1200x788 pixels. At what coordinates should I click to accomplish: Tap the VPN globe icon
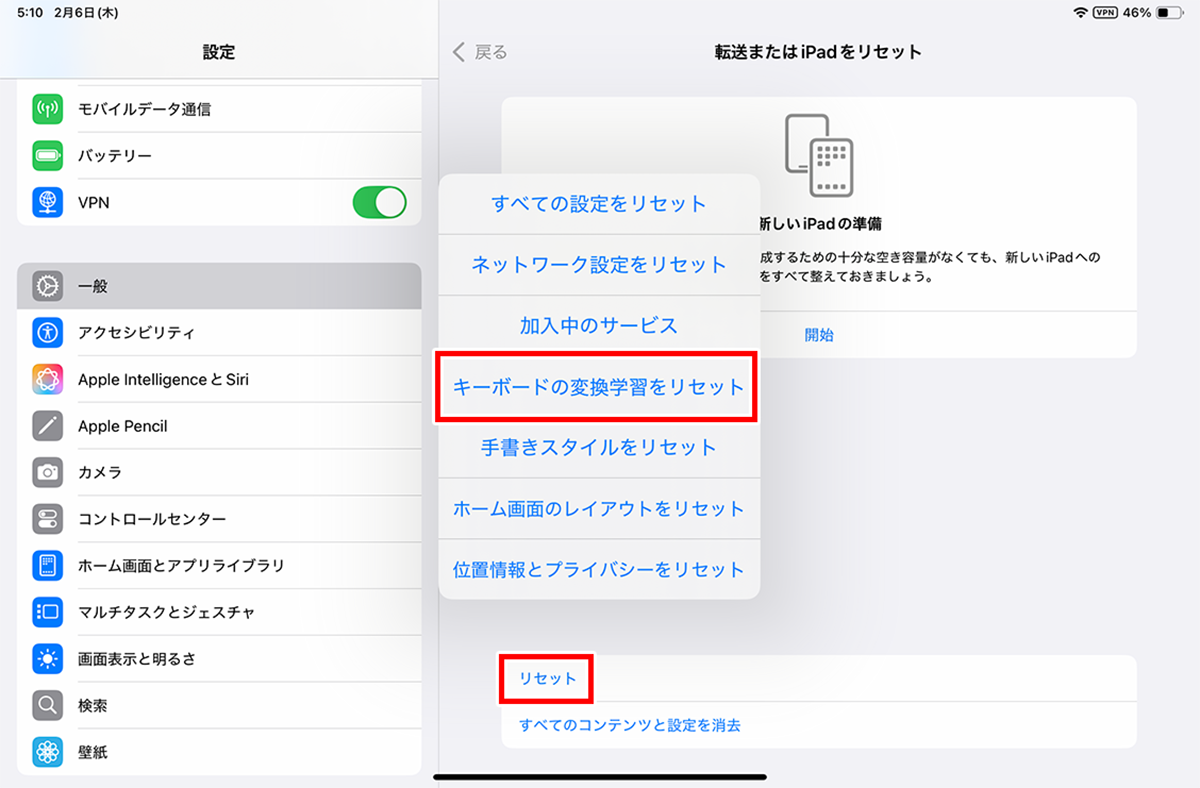point(48,202)
